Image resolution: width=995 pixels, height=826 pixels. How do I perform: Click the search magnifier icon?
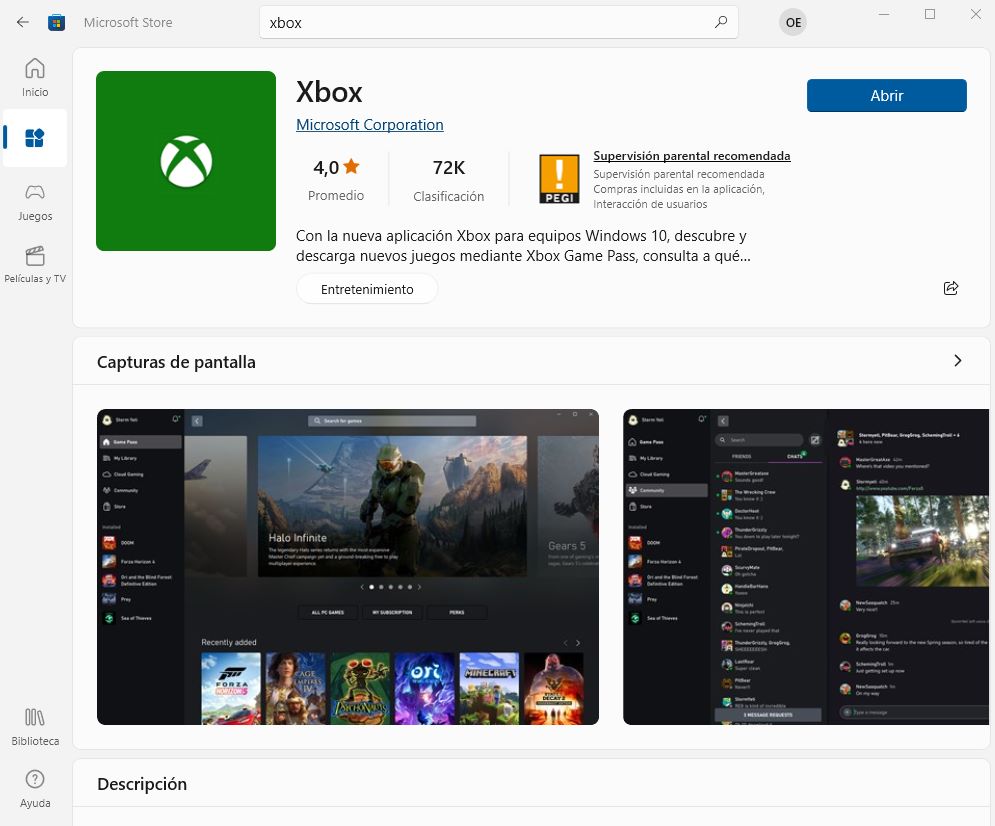[x=721, y=22]
